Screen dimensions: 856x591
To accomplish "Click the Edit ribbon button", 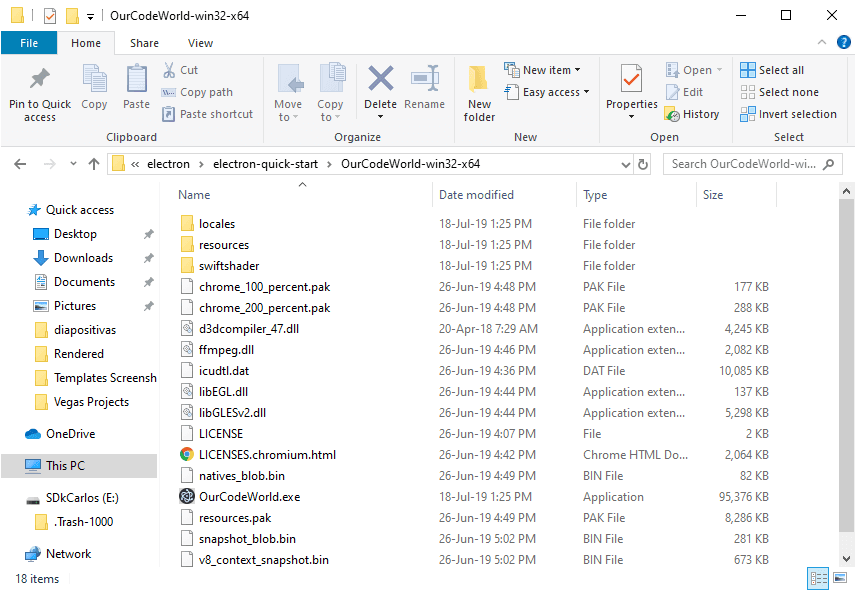I will click(x=685, y=92).
